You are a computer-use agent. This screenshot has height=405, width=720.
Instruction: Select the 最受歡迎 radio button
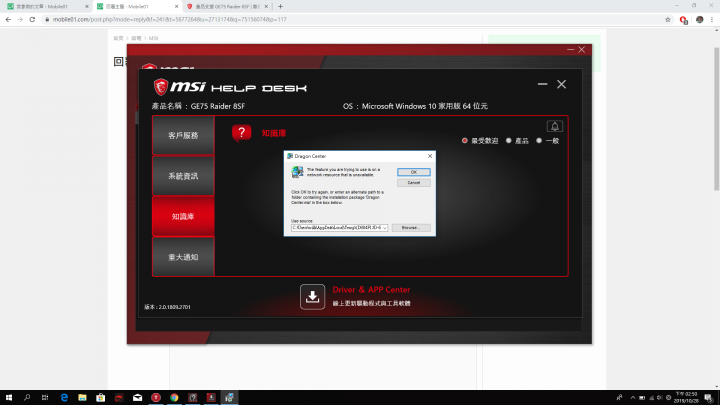point(465,141)
